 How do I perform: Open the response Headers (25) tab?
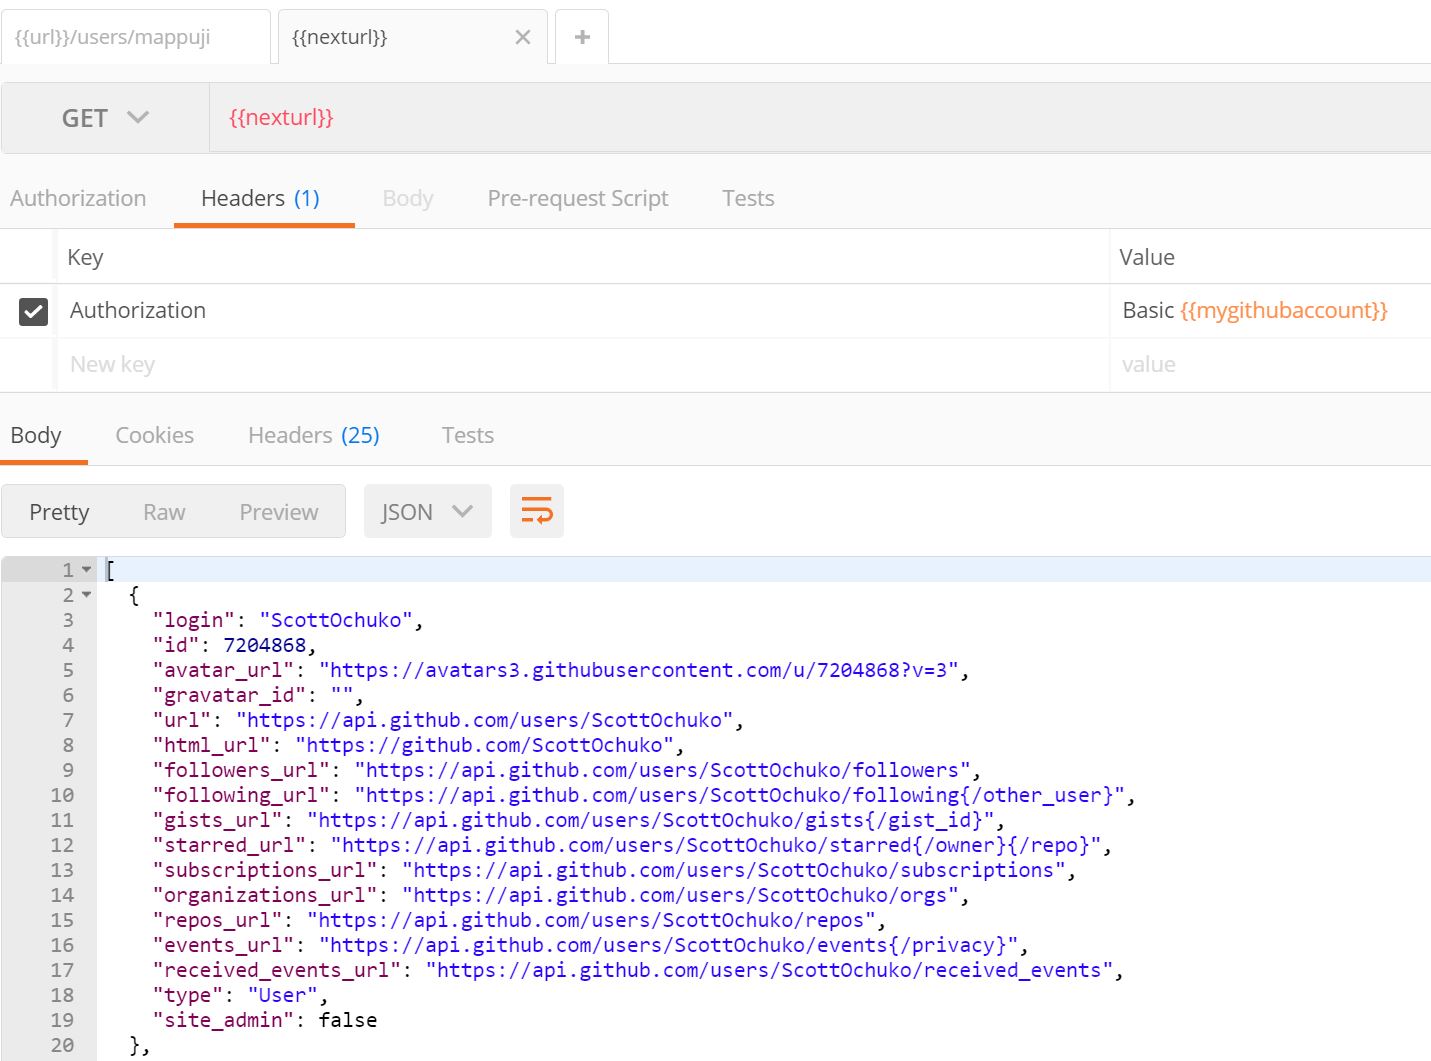click(x=314, y=435)
